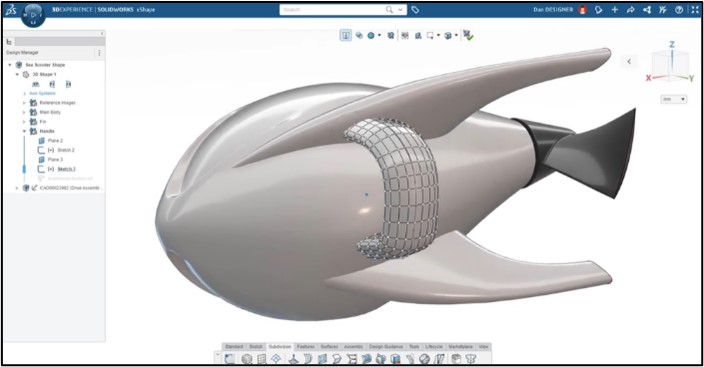The image size is (704, 367).
Task: Select Plane 3 in tree
Action: 55,159
